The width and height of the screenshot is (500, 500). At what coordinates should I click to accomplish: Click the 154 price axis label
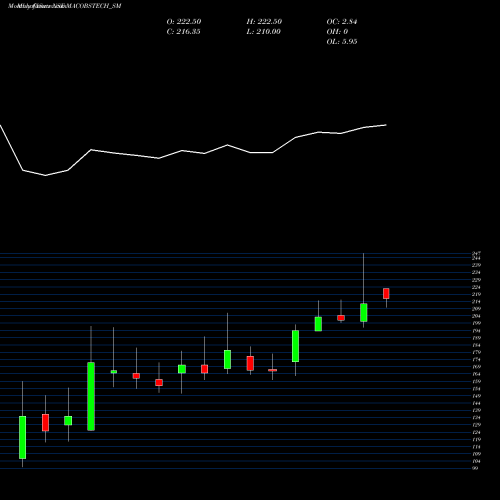[476, 389]
